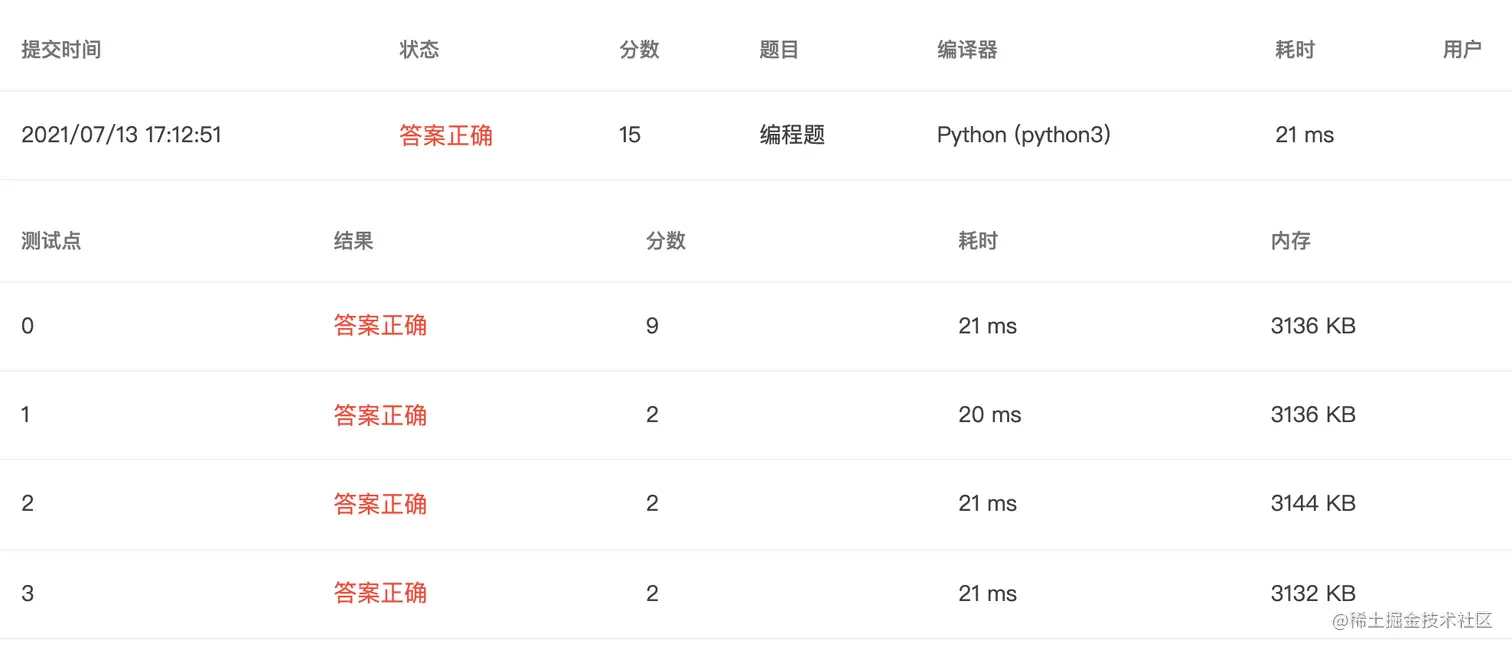1512x650 pixels.
Task: Click the Python (python3) compiler cell
Action: [x=1024, y=135]
